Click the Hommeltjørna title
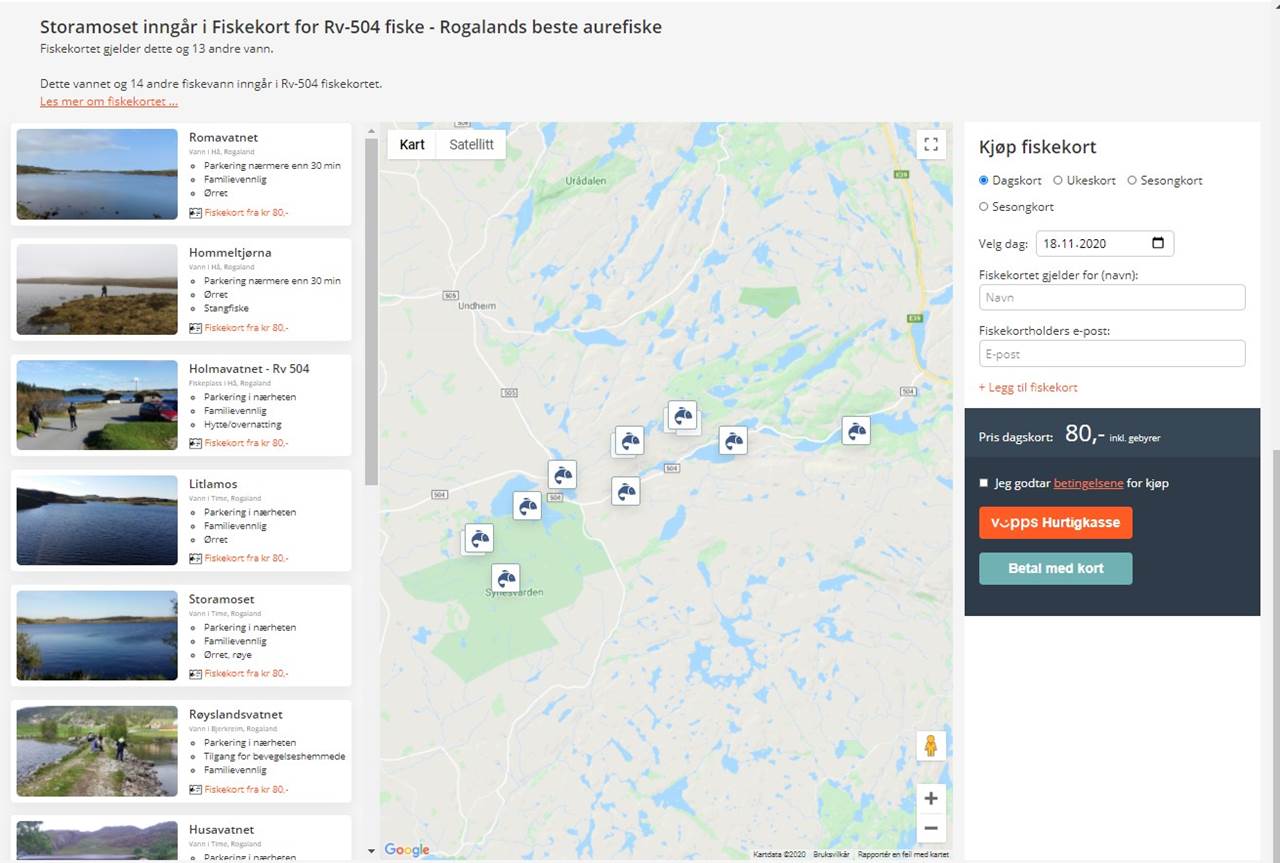 [230, 252]
